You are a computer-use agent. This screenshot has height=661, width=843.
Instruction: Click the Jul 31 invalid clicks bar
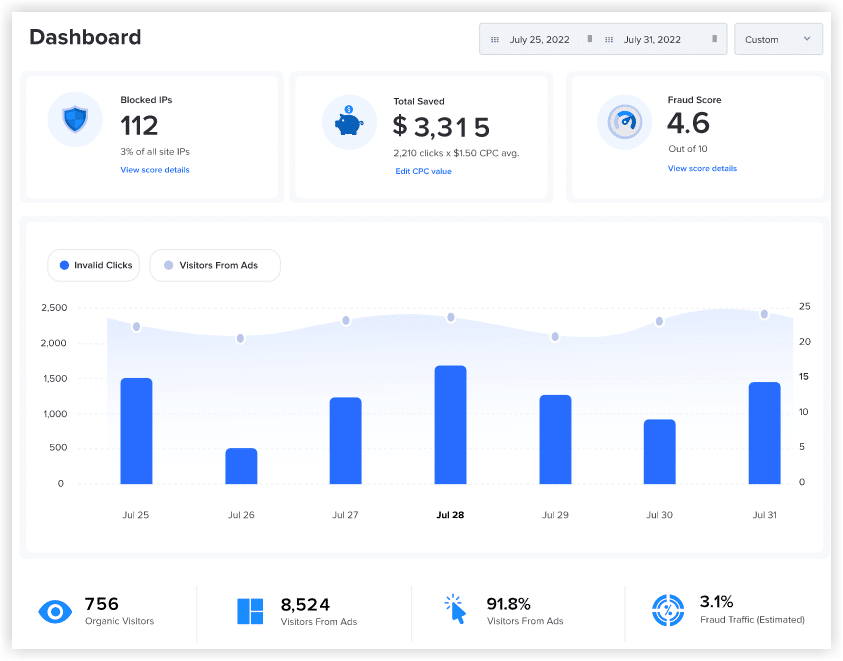coord(764,433)
